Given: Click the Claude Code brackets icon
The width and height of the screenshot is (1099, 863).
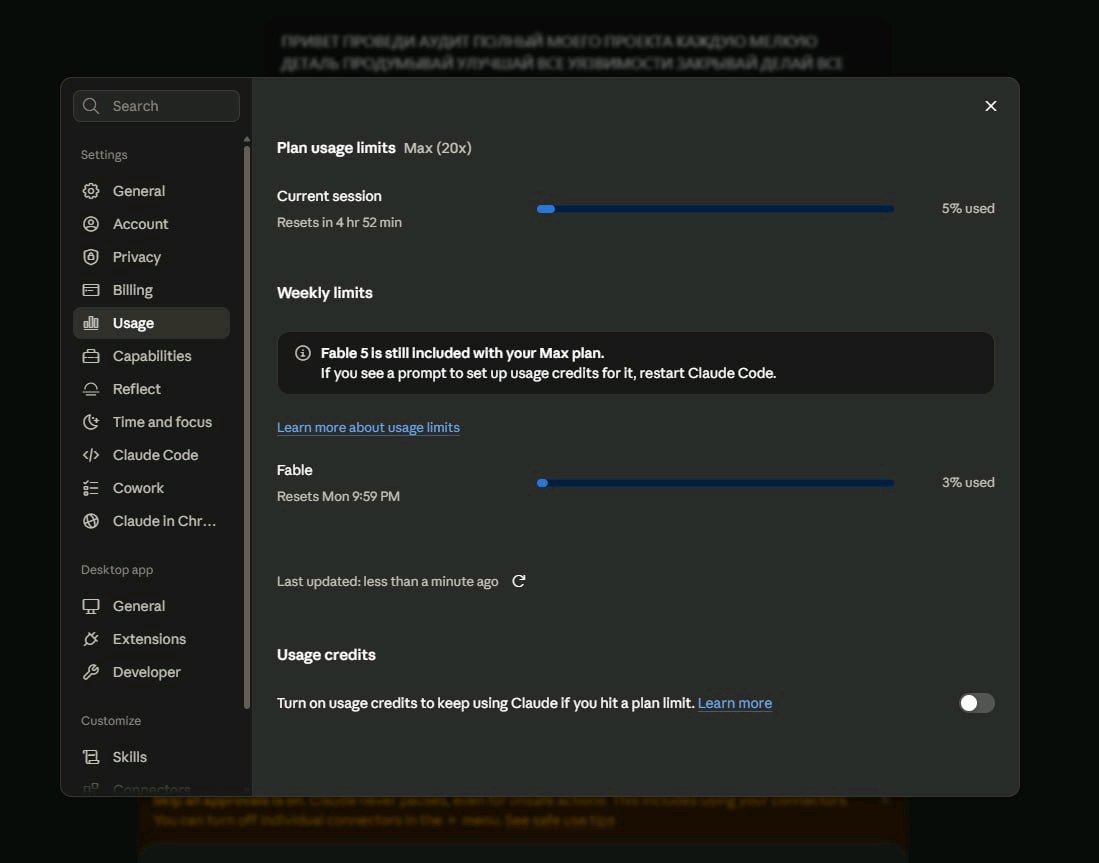Looking at the screenshot, I should click(91, 455).
